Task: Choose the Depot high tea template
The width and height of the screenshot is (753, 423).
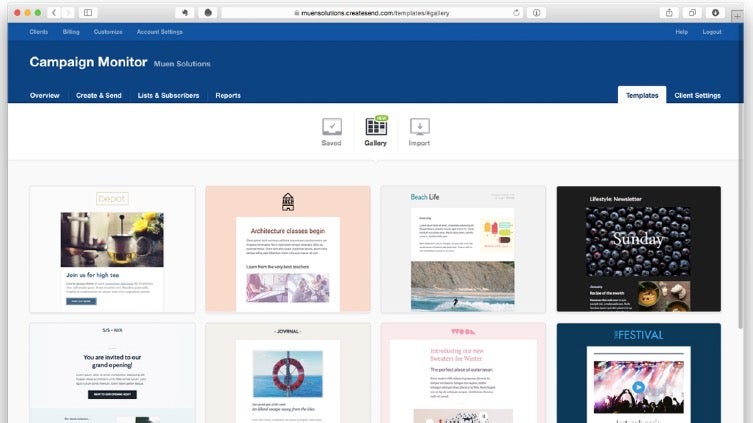Action: 112,249
